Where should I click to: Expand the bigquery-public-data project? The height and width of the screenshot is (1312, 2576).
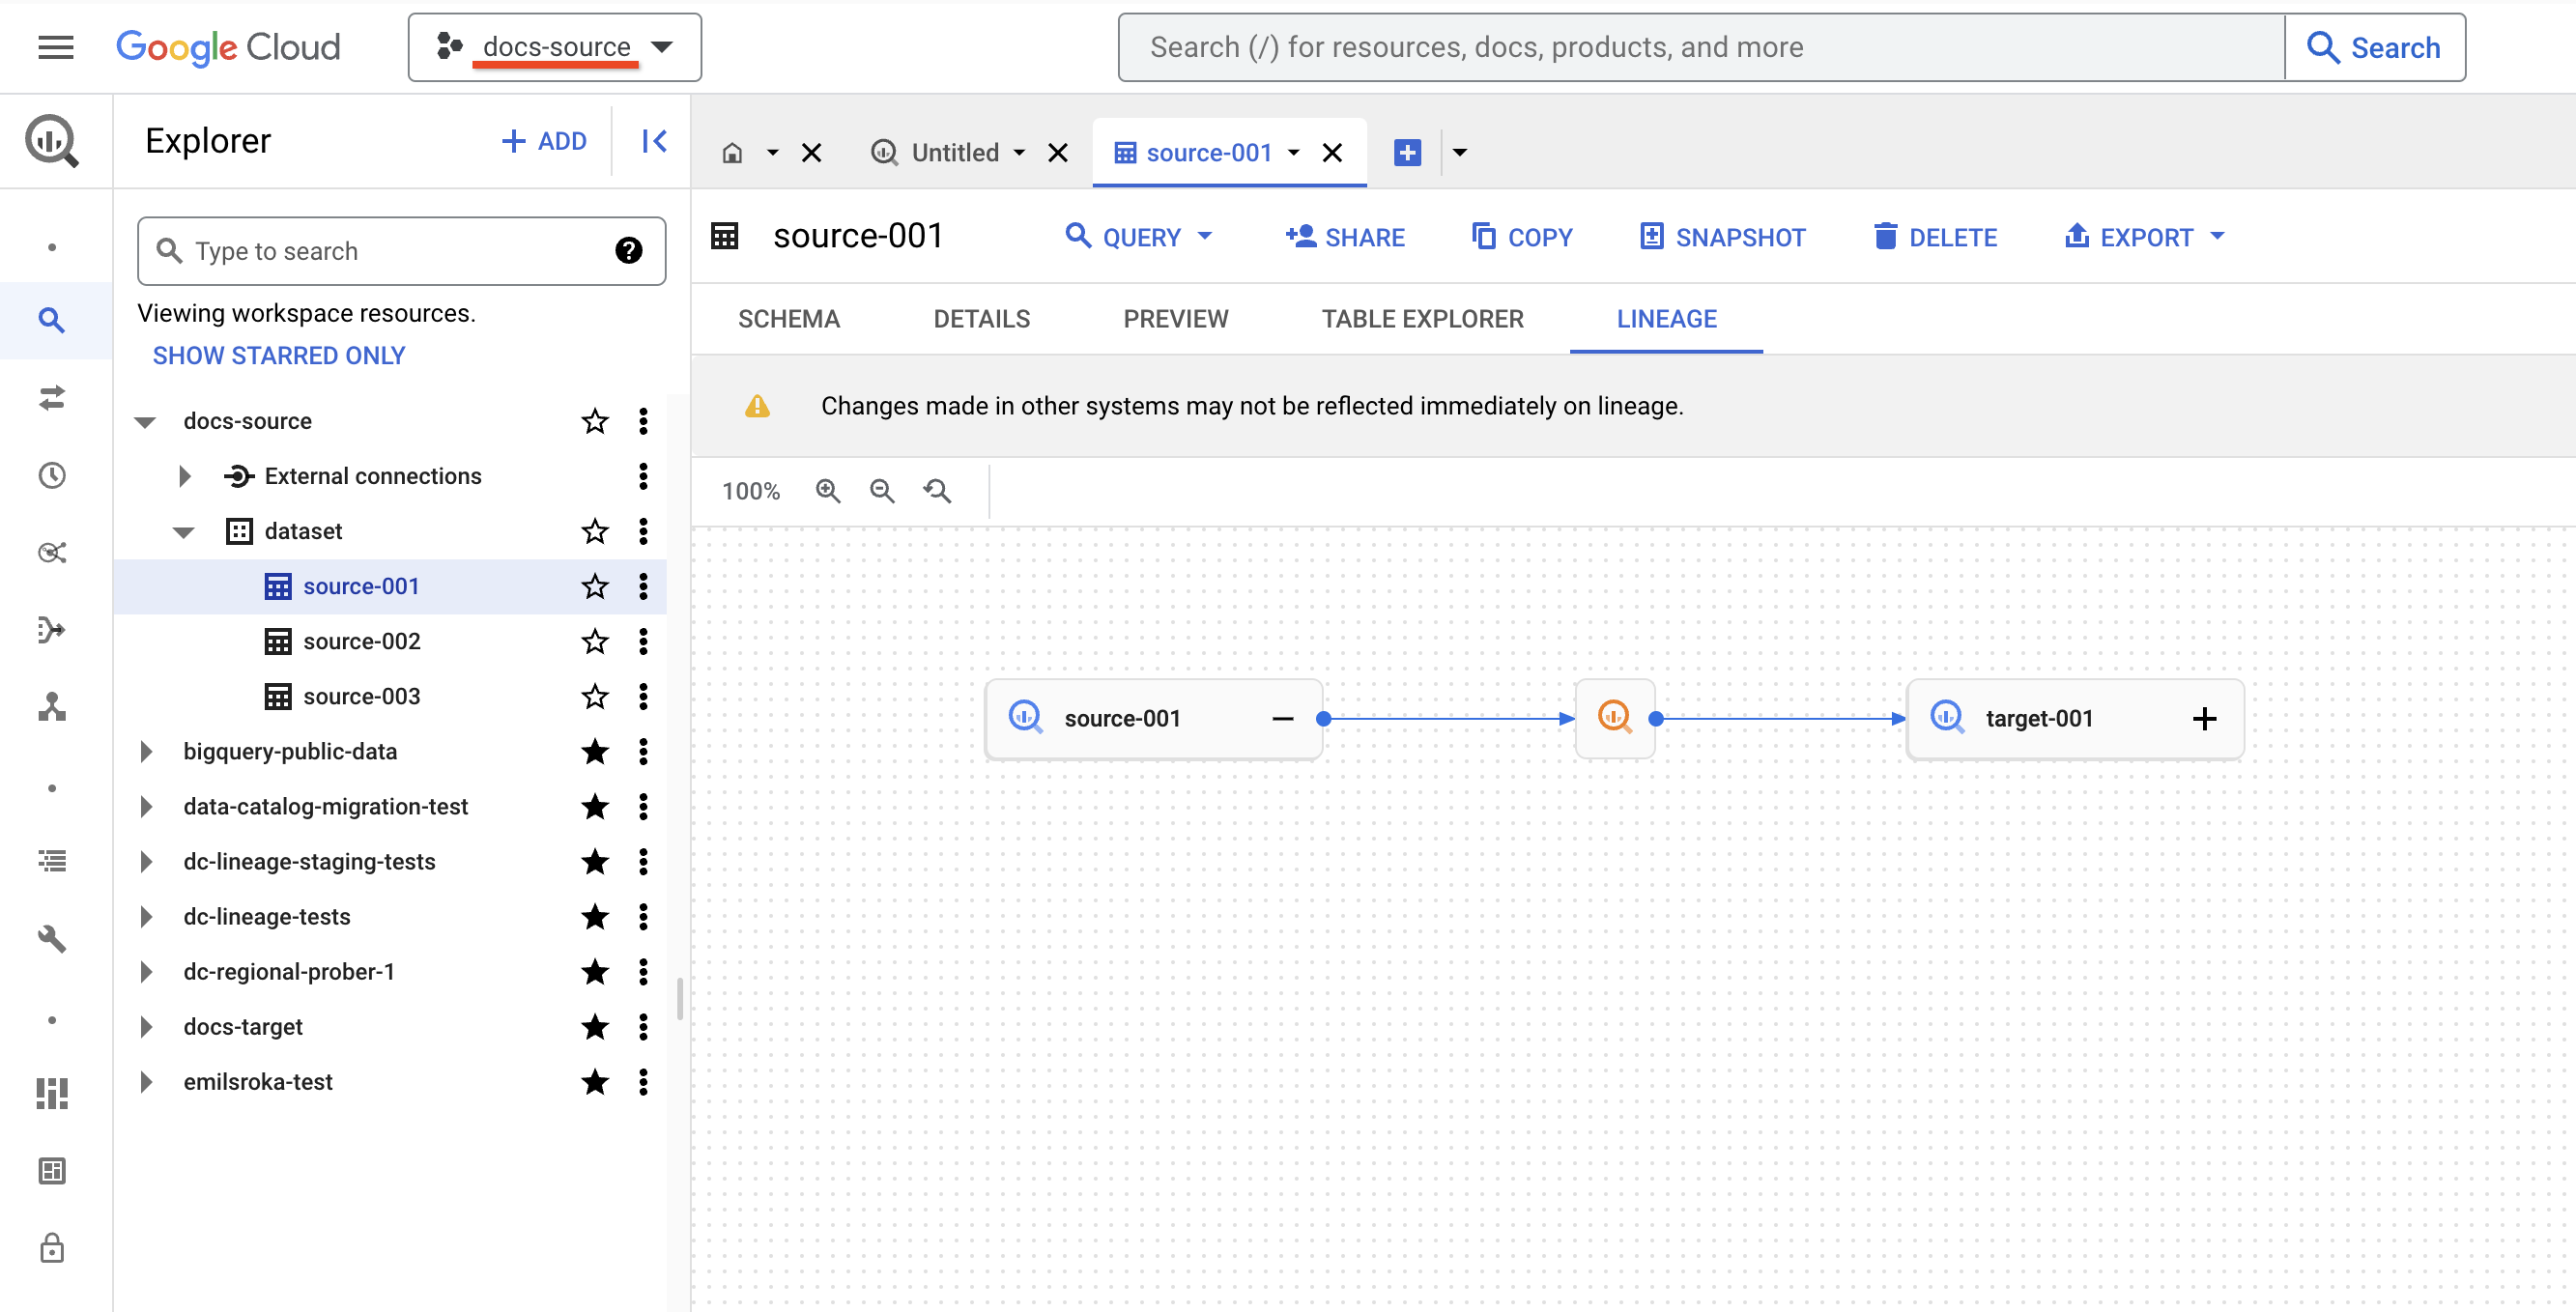click(x=146, y=752)
